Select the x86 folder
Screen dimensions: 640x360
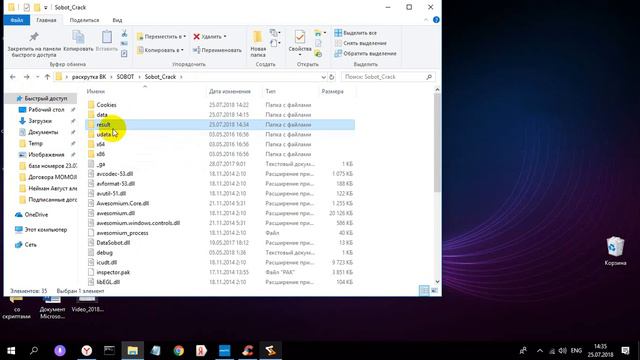tap(100, 154)
